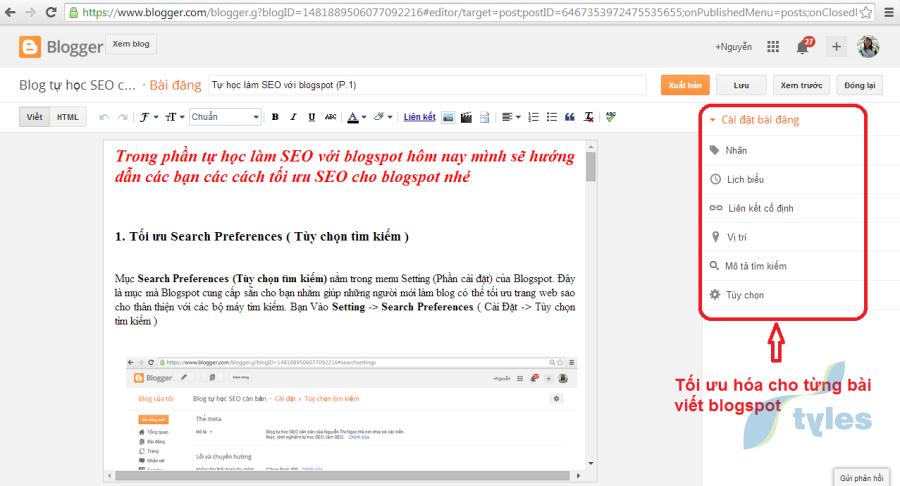The image size is (900, 486).
Task: Click the Gửi phản hồi feedback button
Action: [x=862, y=477]
